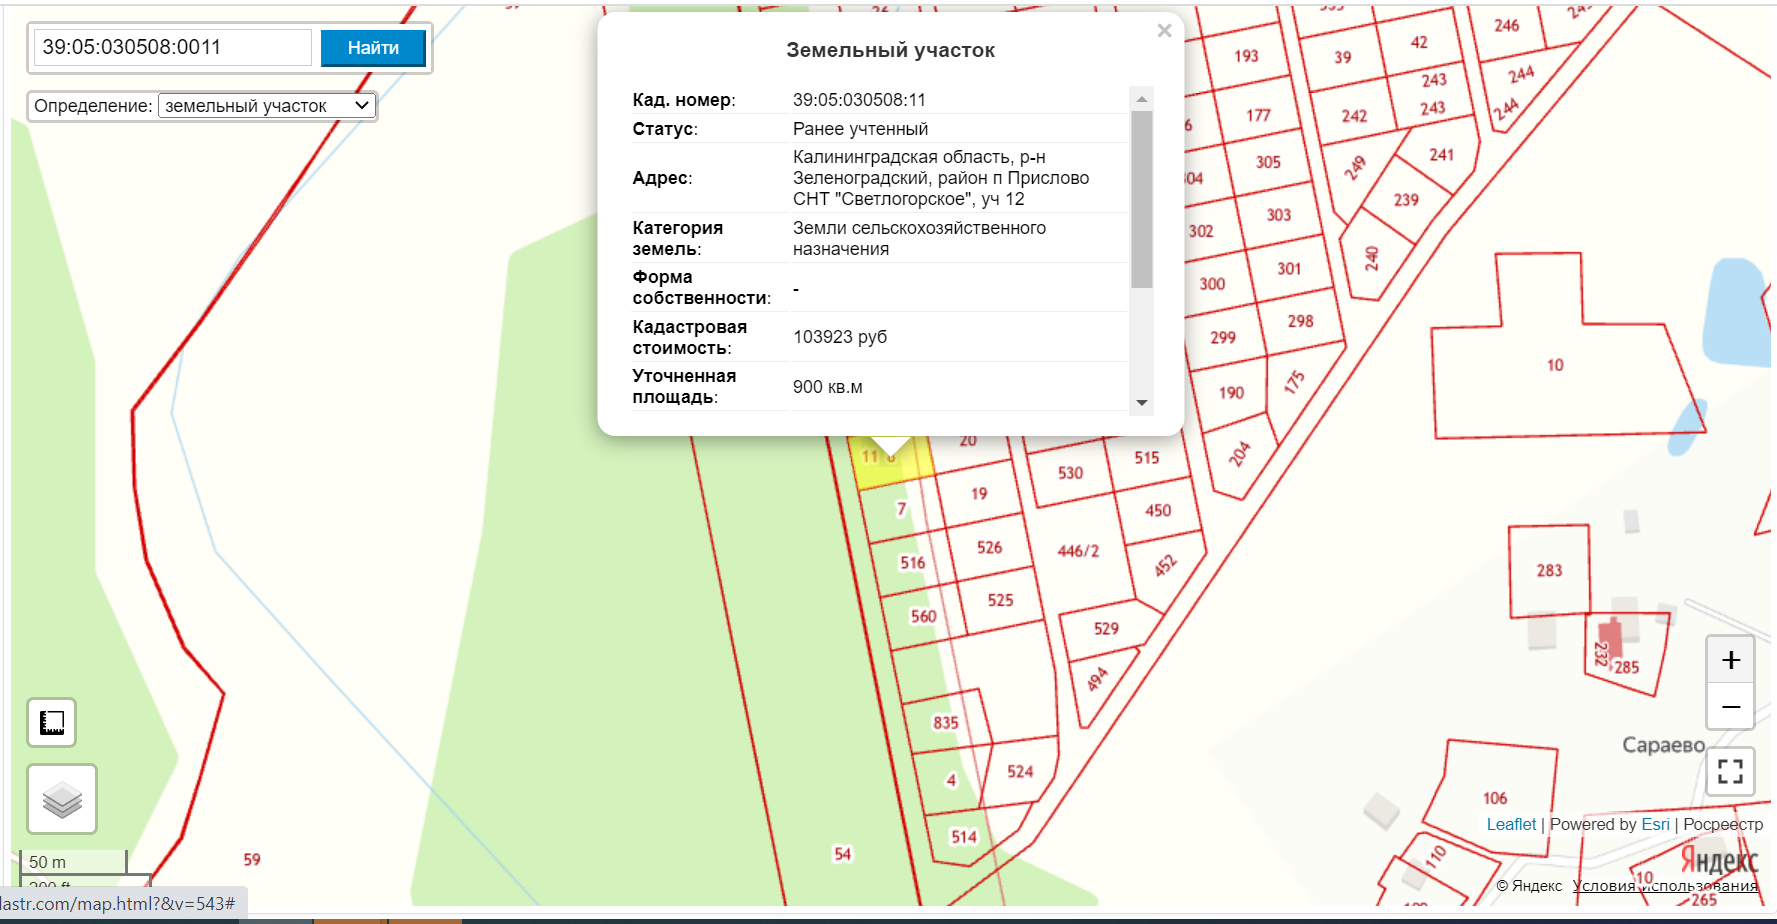Zoom out of the map
This screenshot has height=924, width=1777.
click(x=1730, y=707)
